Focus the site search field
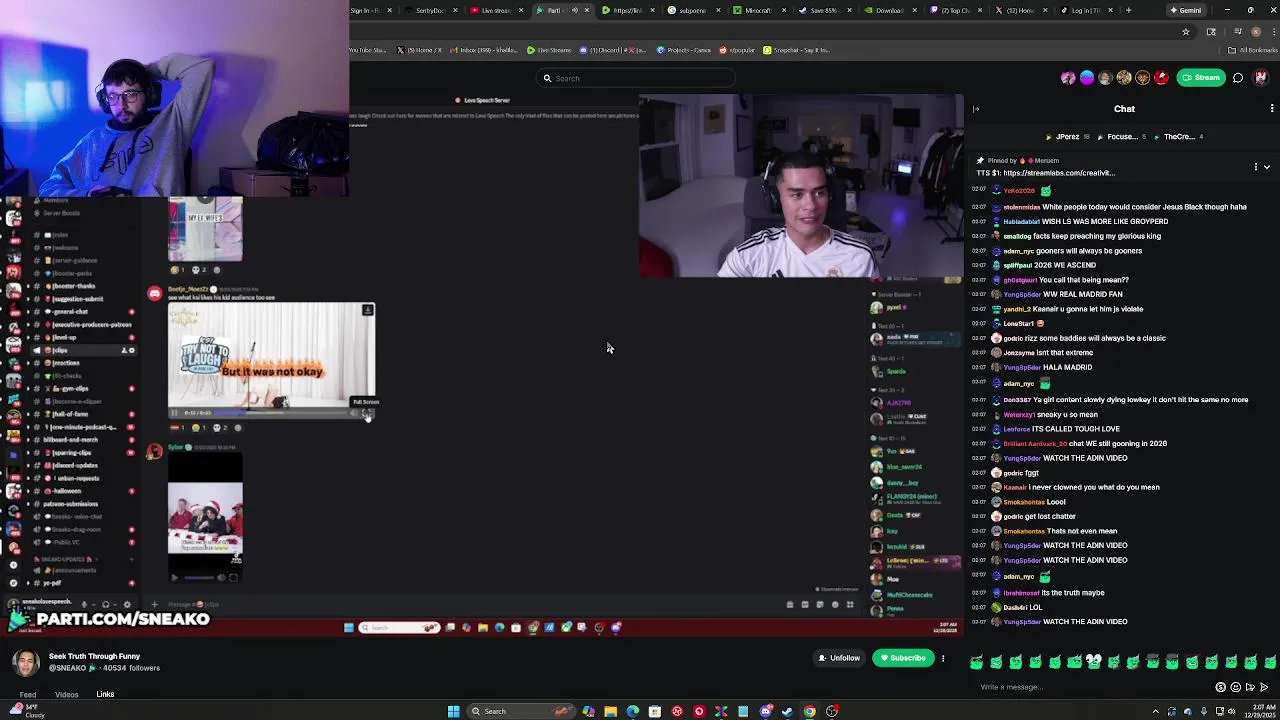1280x720 pixels. (636, 78)
